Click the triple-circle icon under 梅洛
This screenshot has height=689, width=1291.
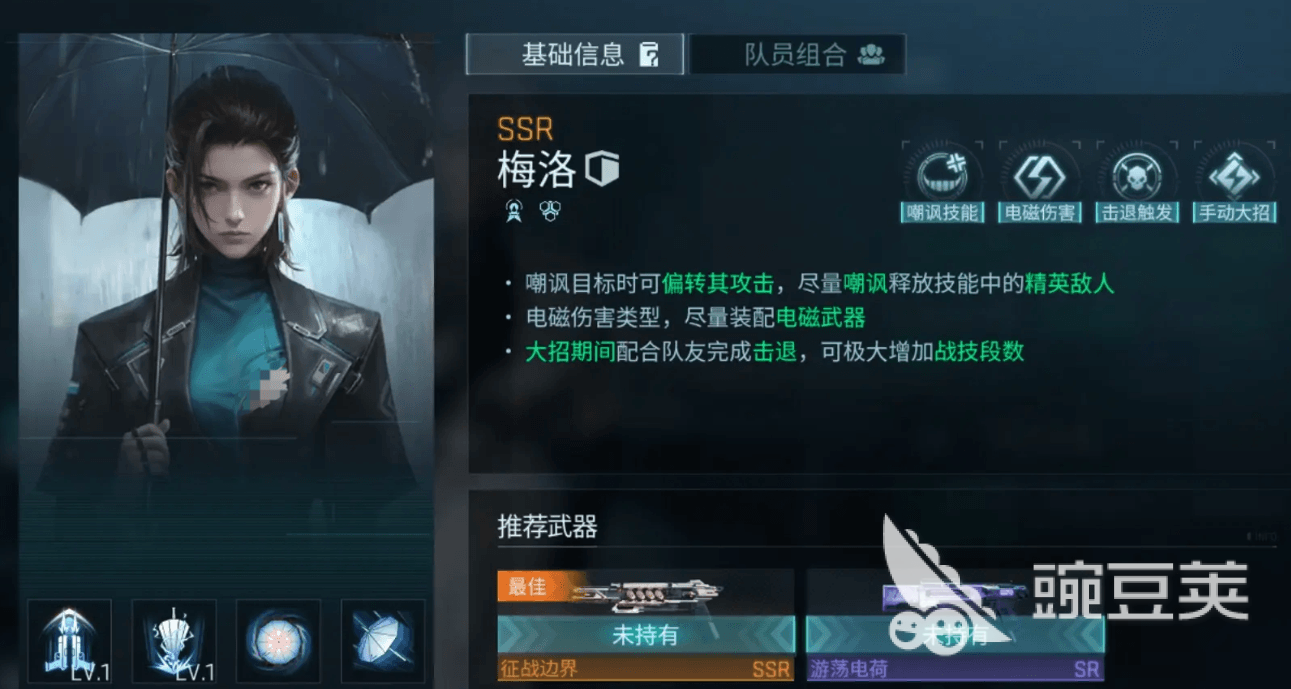548,209
